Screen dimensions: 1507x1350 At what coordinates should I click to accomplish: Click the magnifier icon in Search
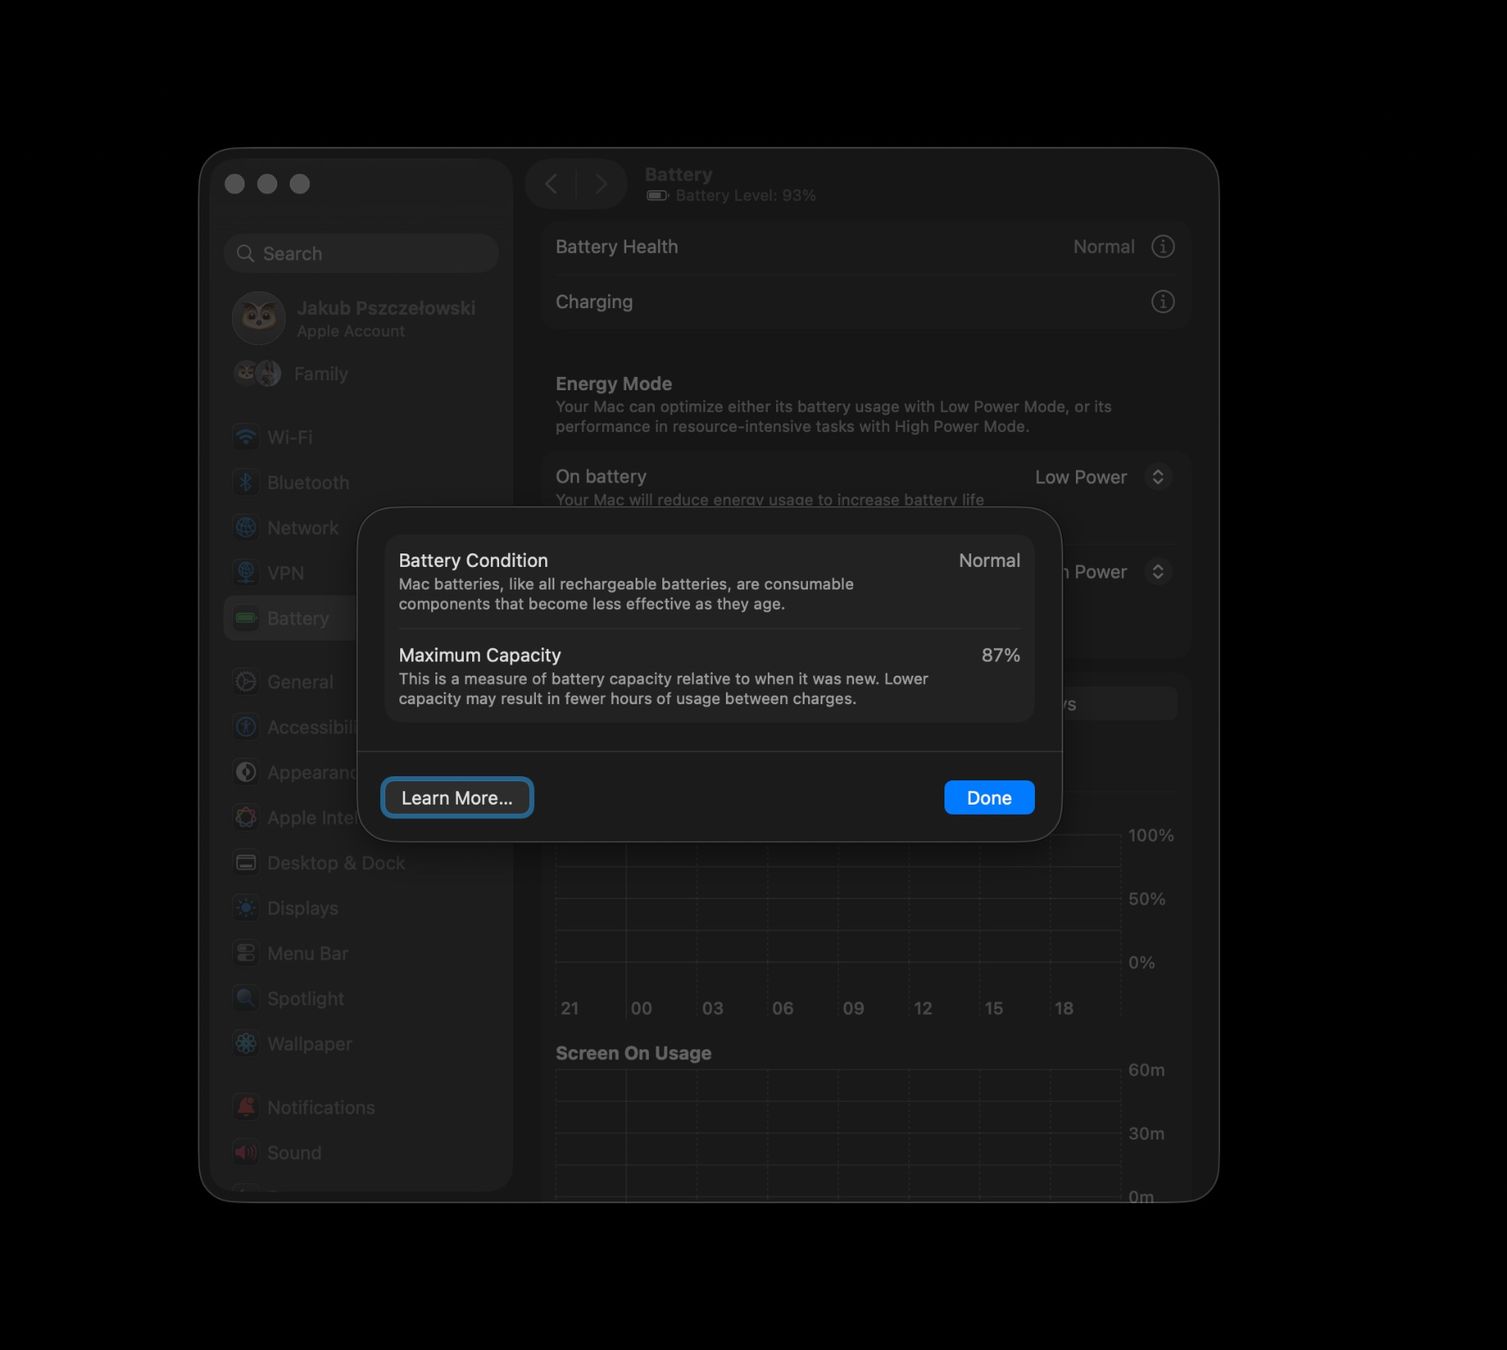245,253
